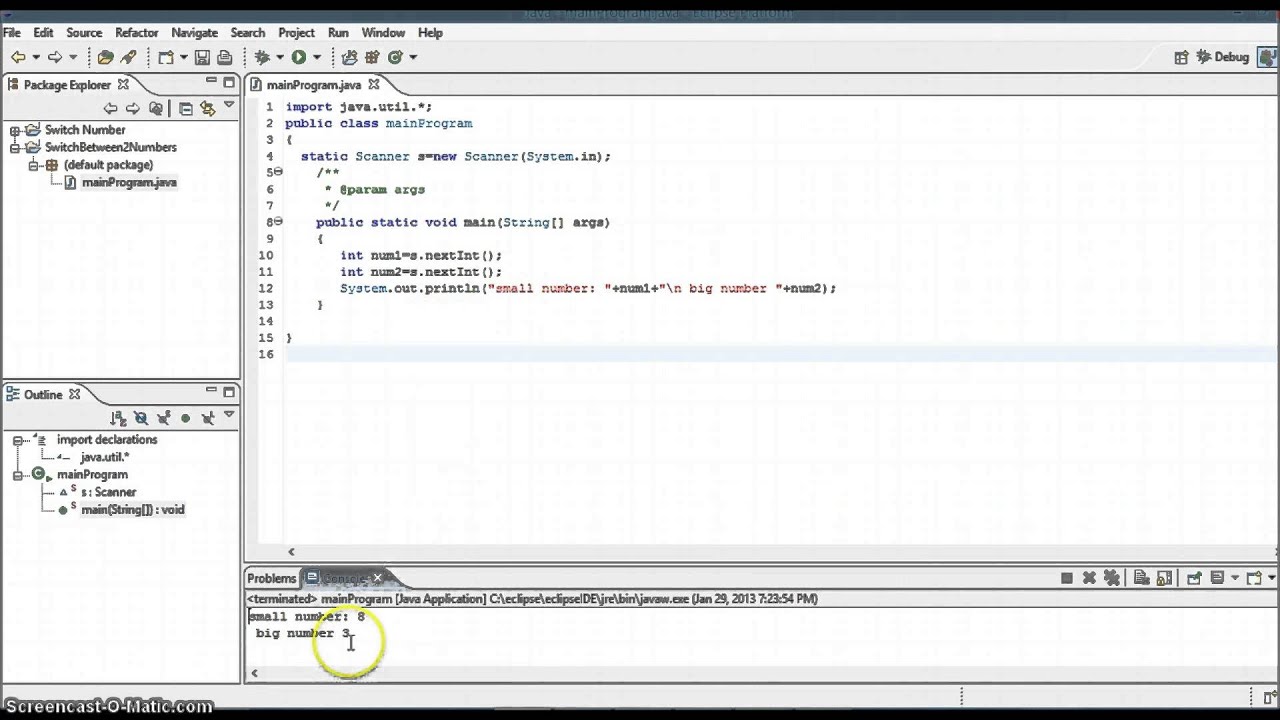Open the Refactor menu

(136, 33)
